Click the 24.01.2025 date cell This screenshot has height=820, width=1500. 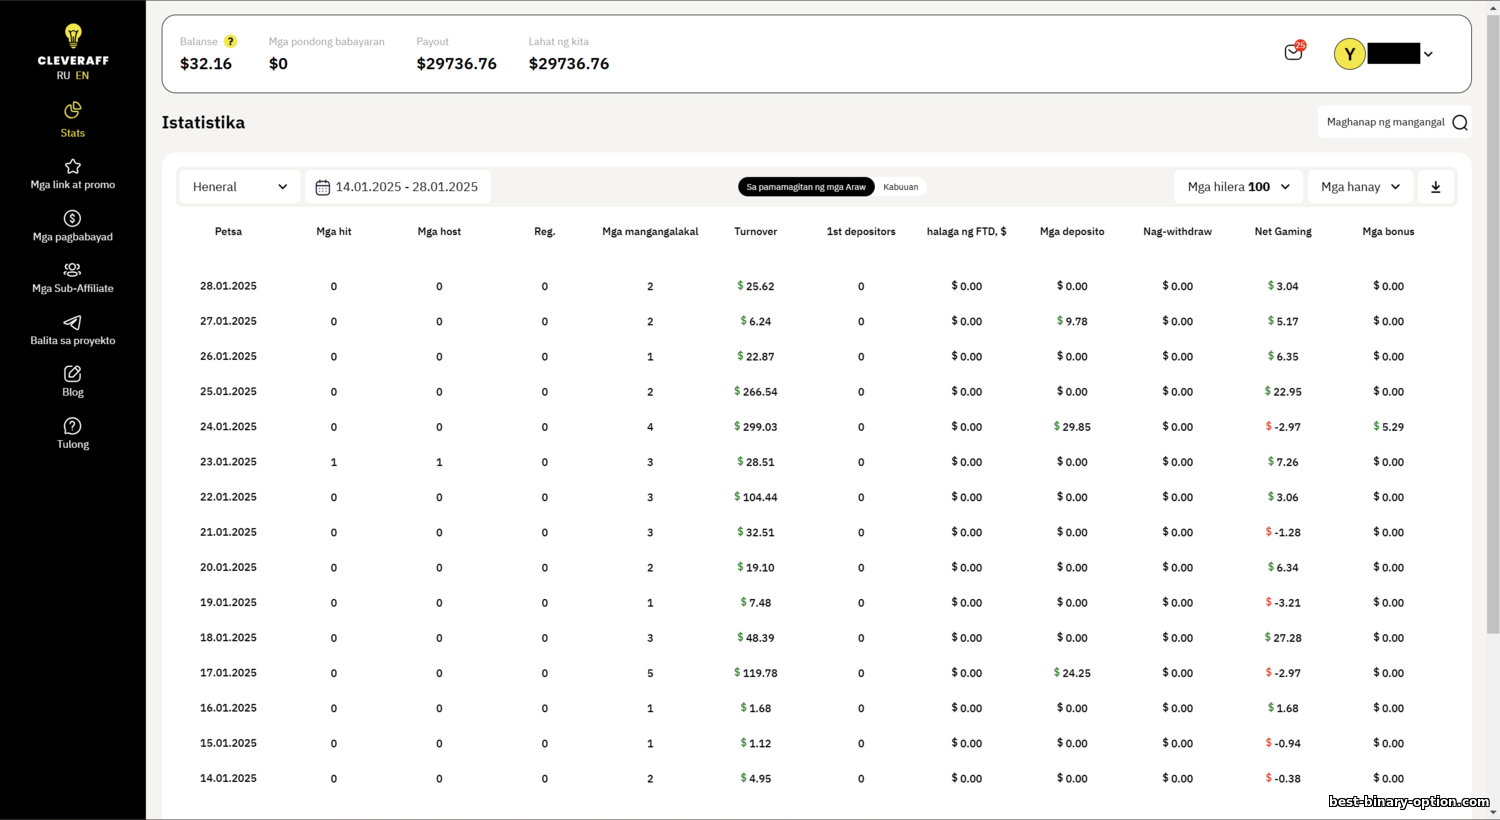point(228,427)
